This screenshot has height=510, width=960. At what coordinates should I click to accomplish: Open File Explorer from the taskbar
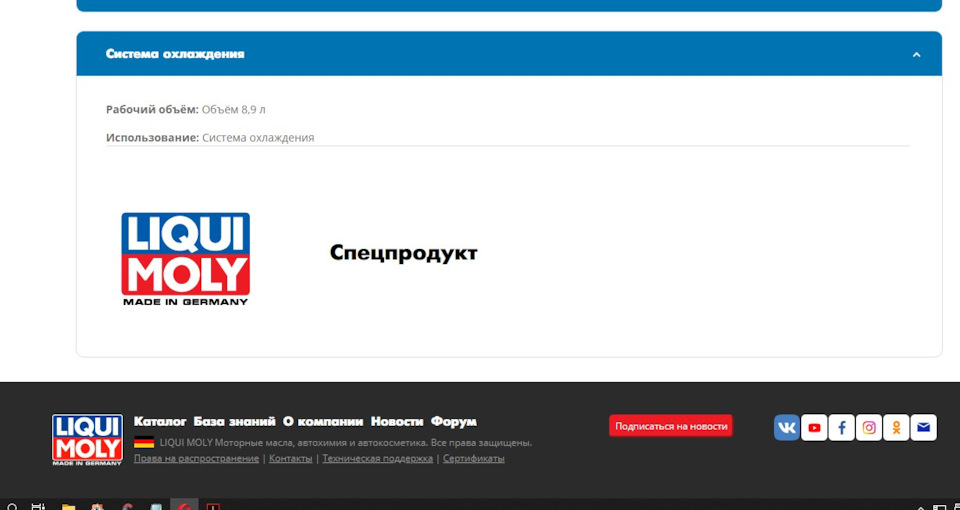(x=68, y=506)
